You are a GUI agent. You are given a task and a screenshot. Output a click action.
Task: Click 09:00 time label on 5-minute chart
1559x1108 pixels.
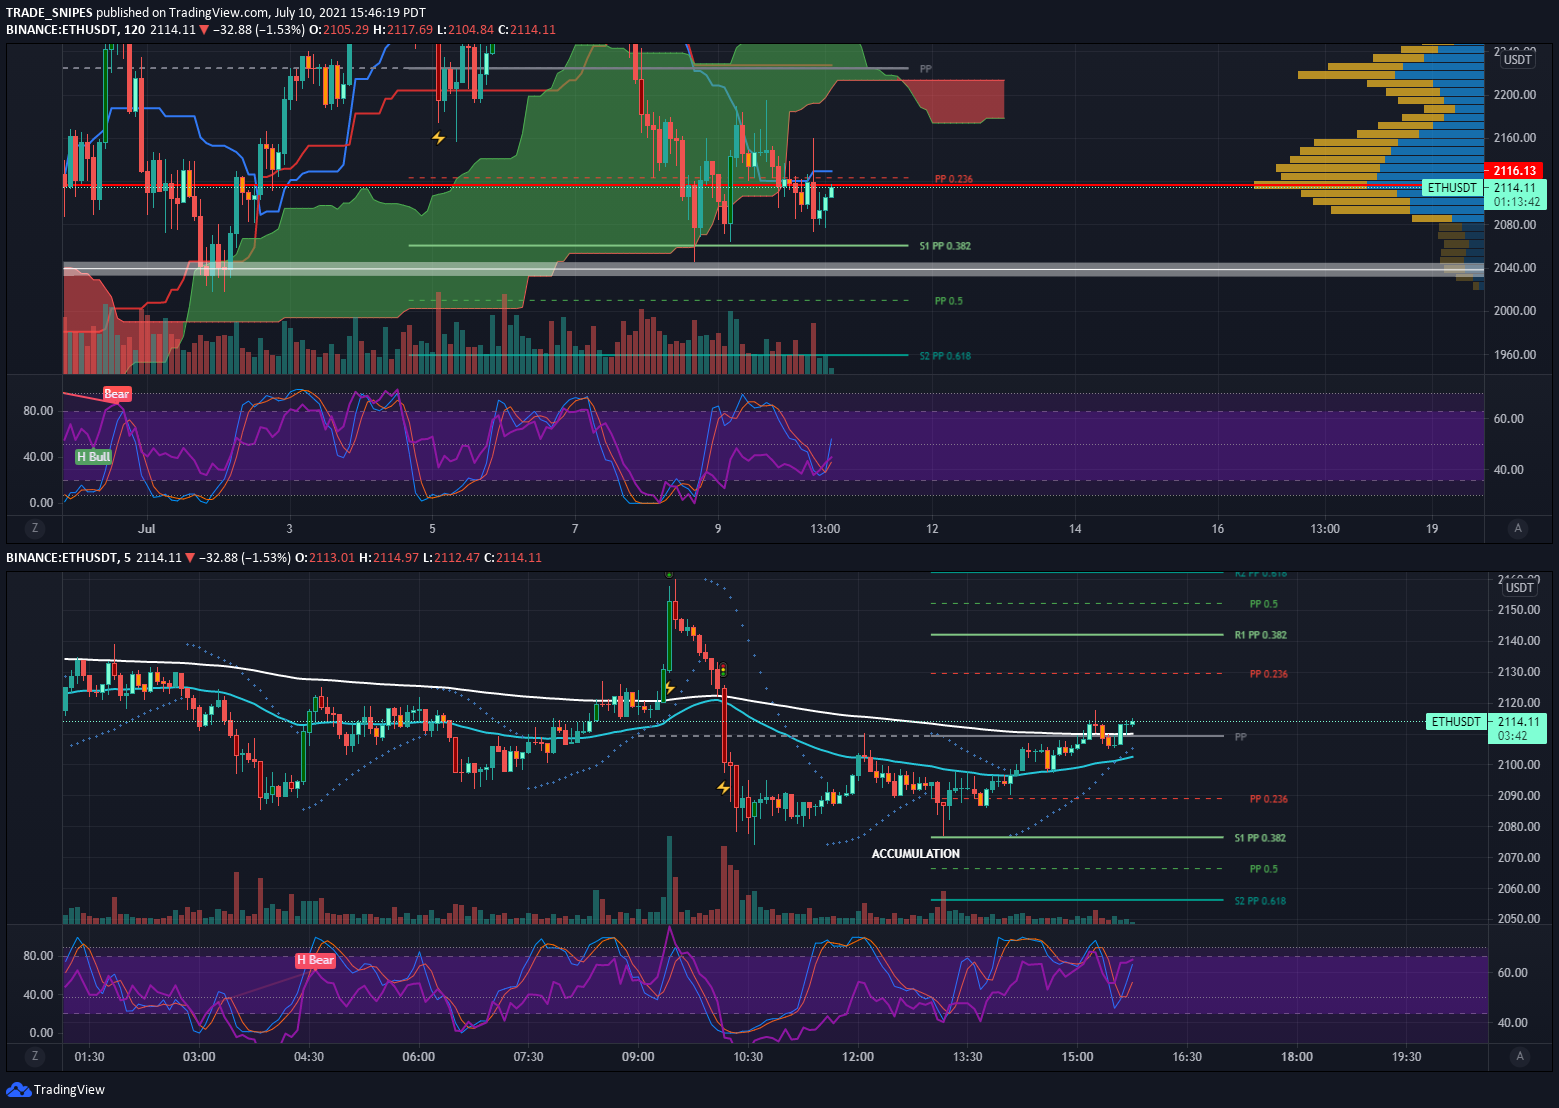638,1056
